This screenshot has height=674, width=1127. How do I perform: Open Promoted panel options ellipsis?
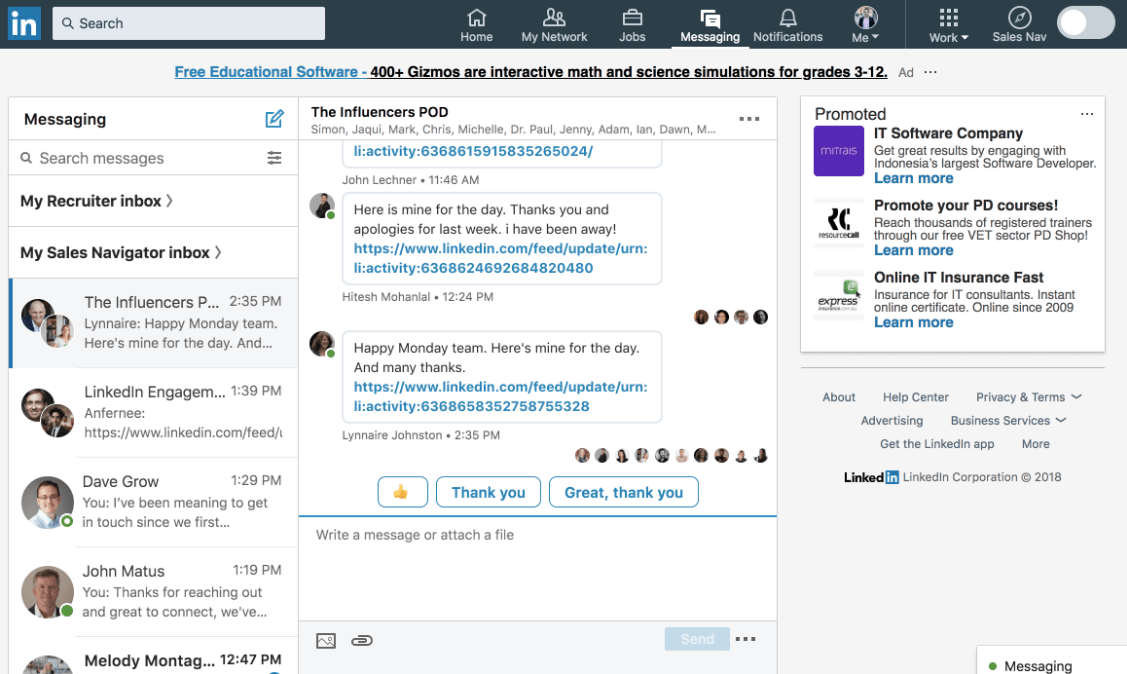tap(1087, 114)
